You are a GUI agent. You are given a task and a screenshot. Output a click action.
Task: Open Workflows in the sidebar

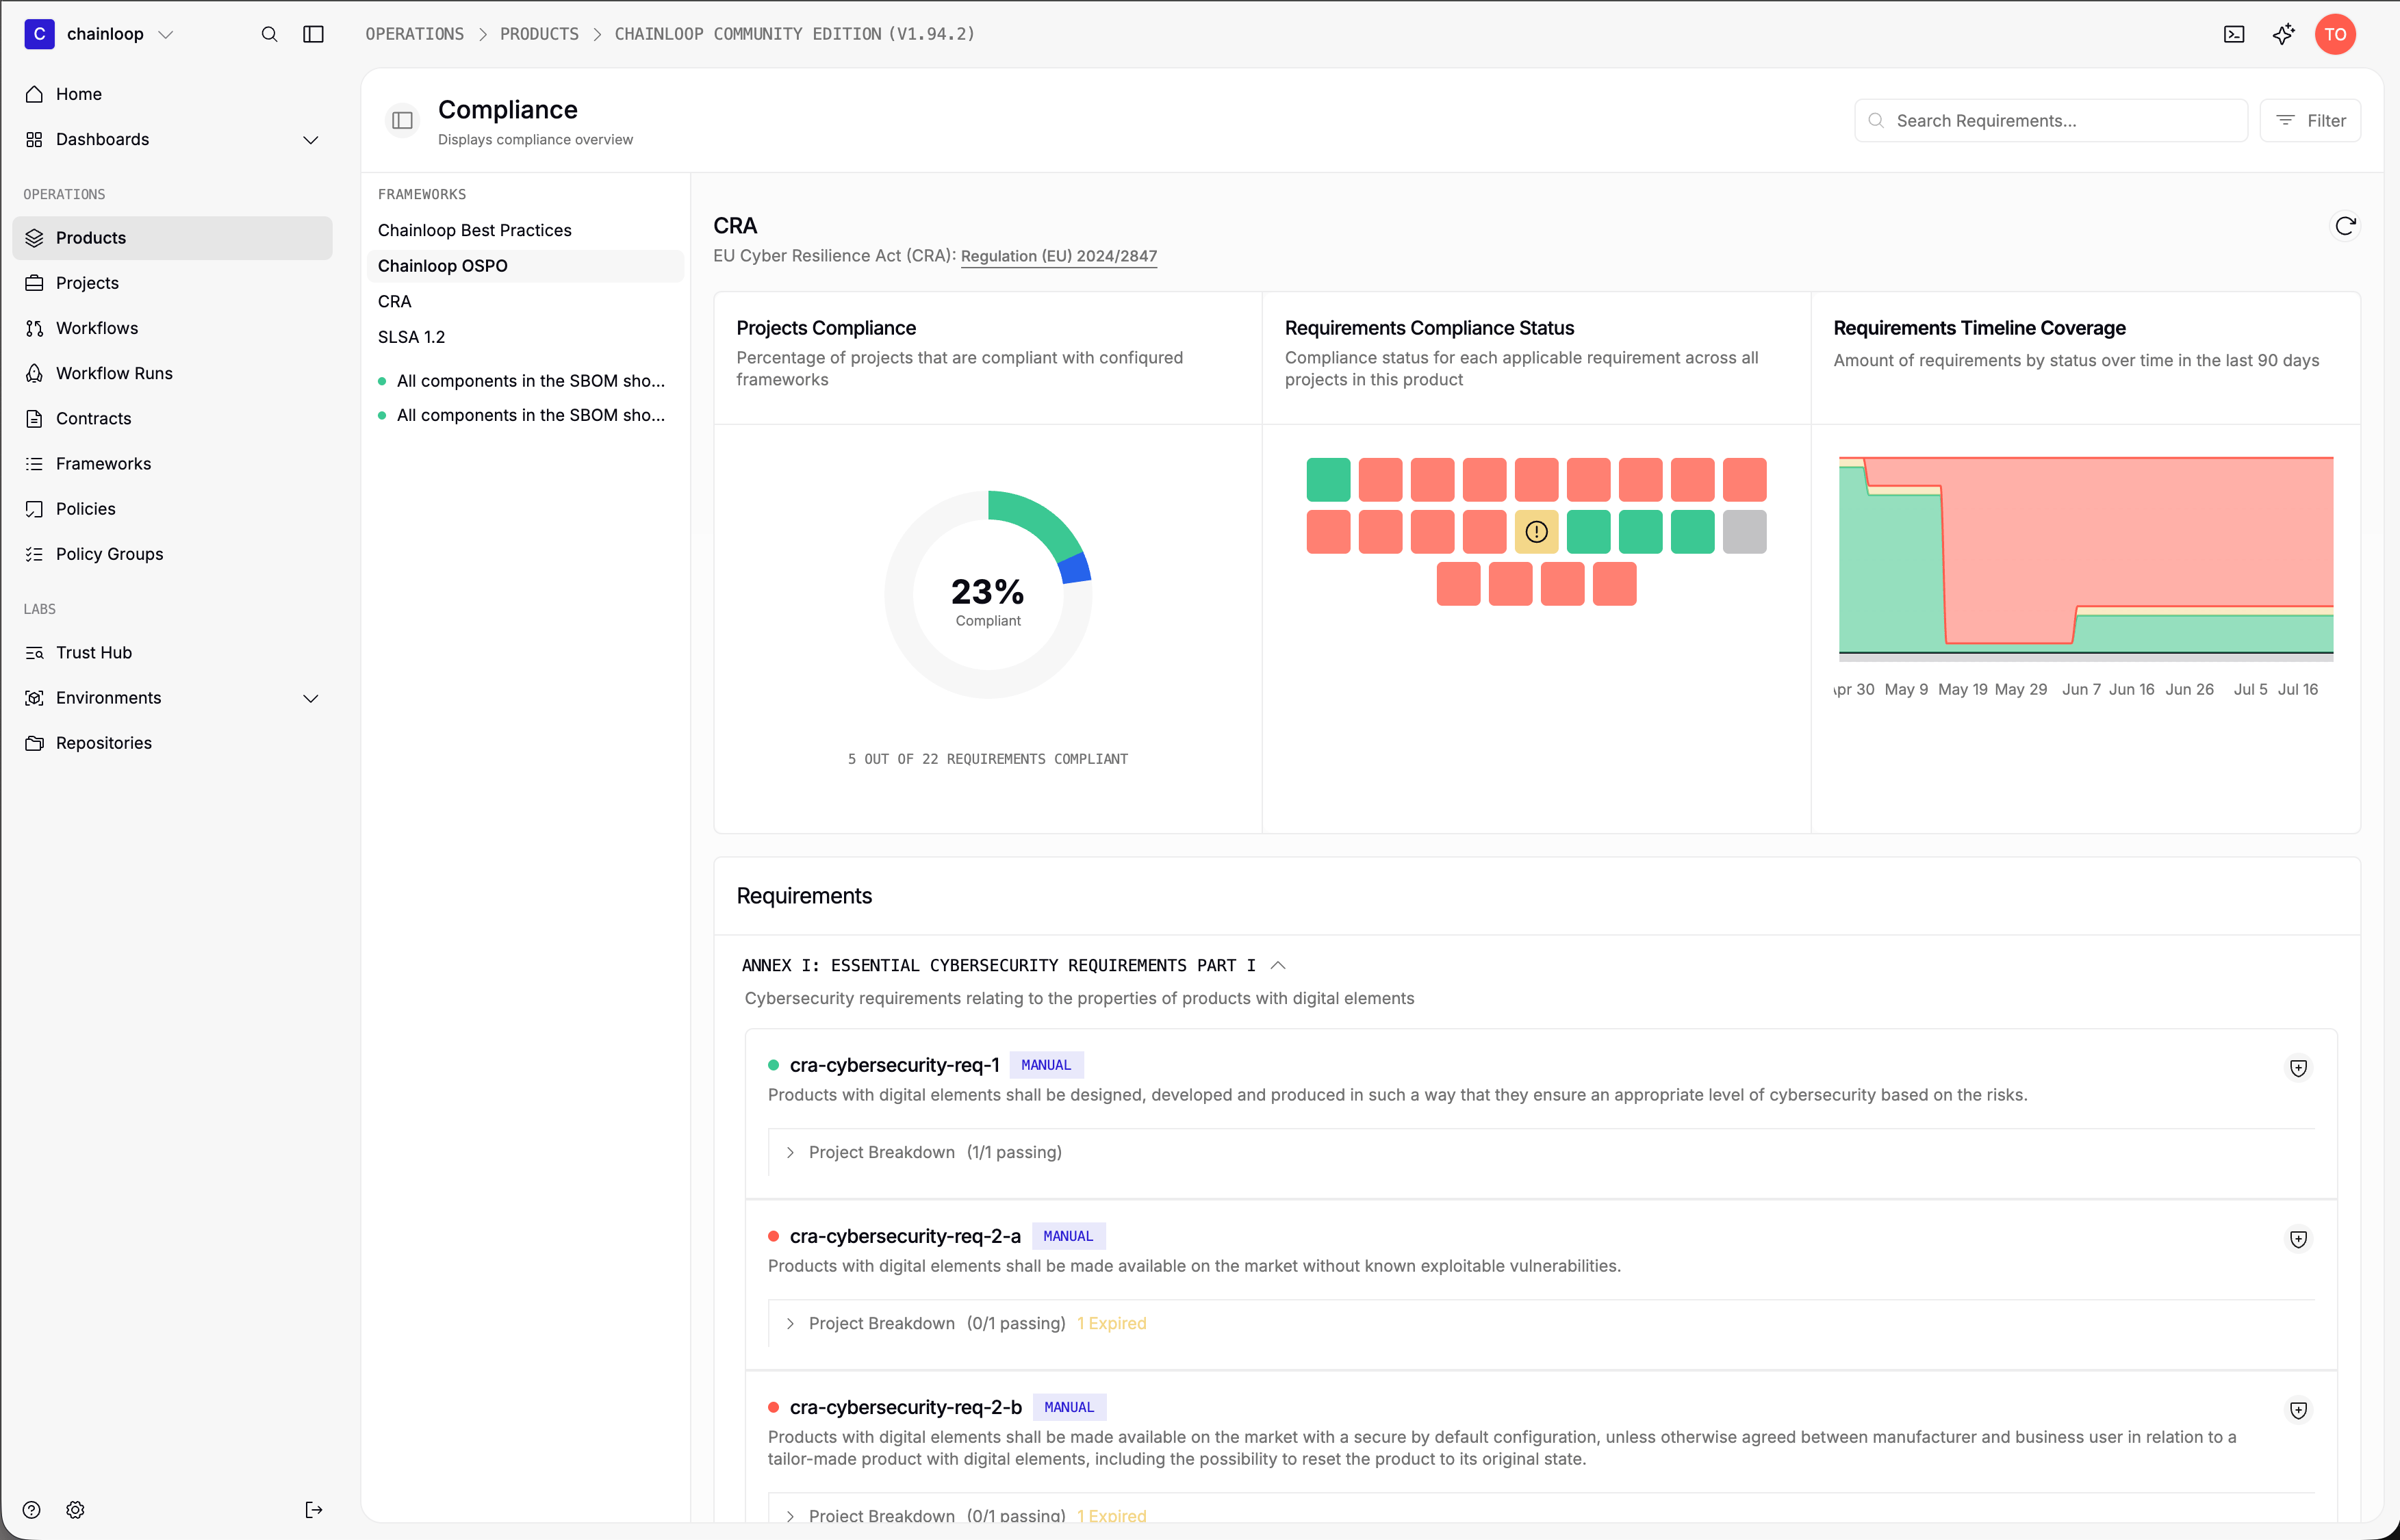pos(172,328)
